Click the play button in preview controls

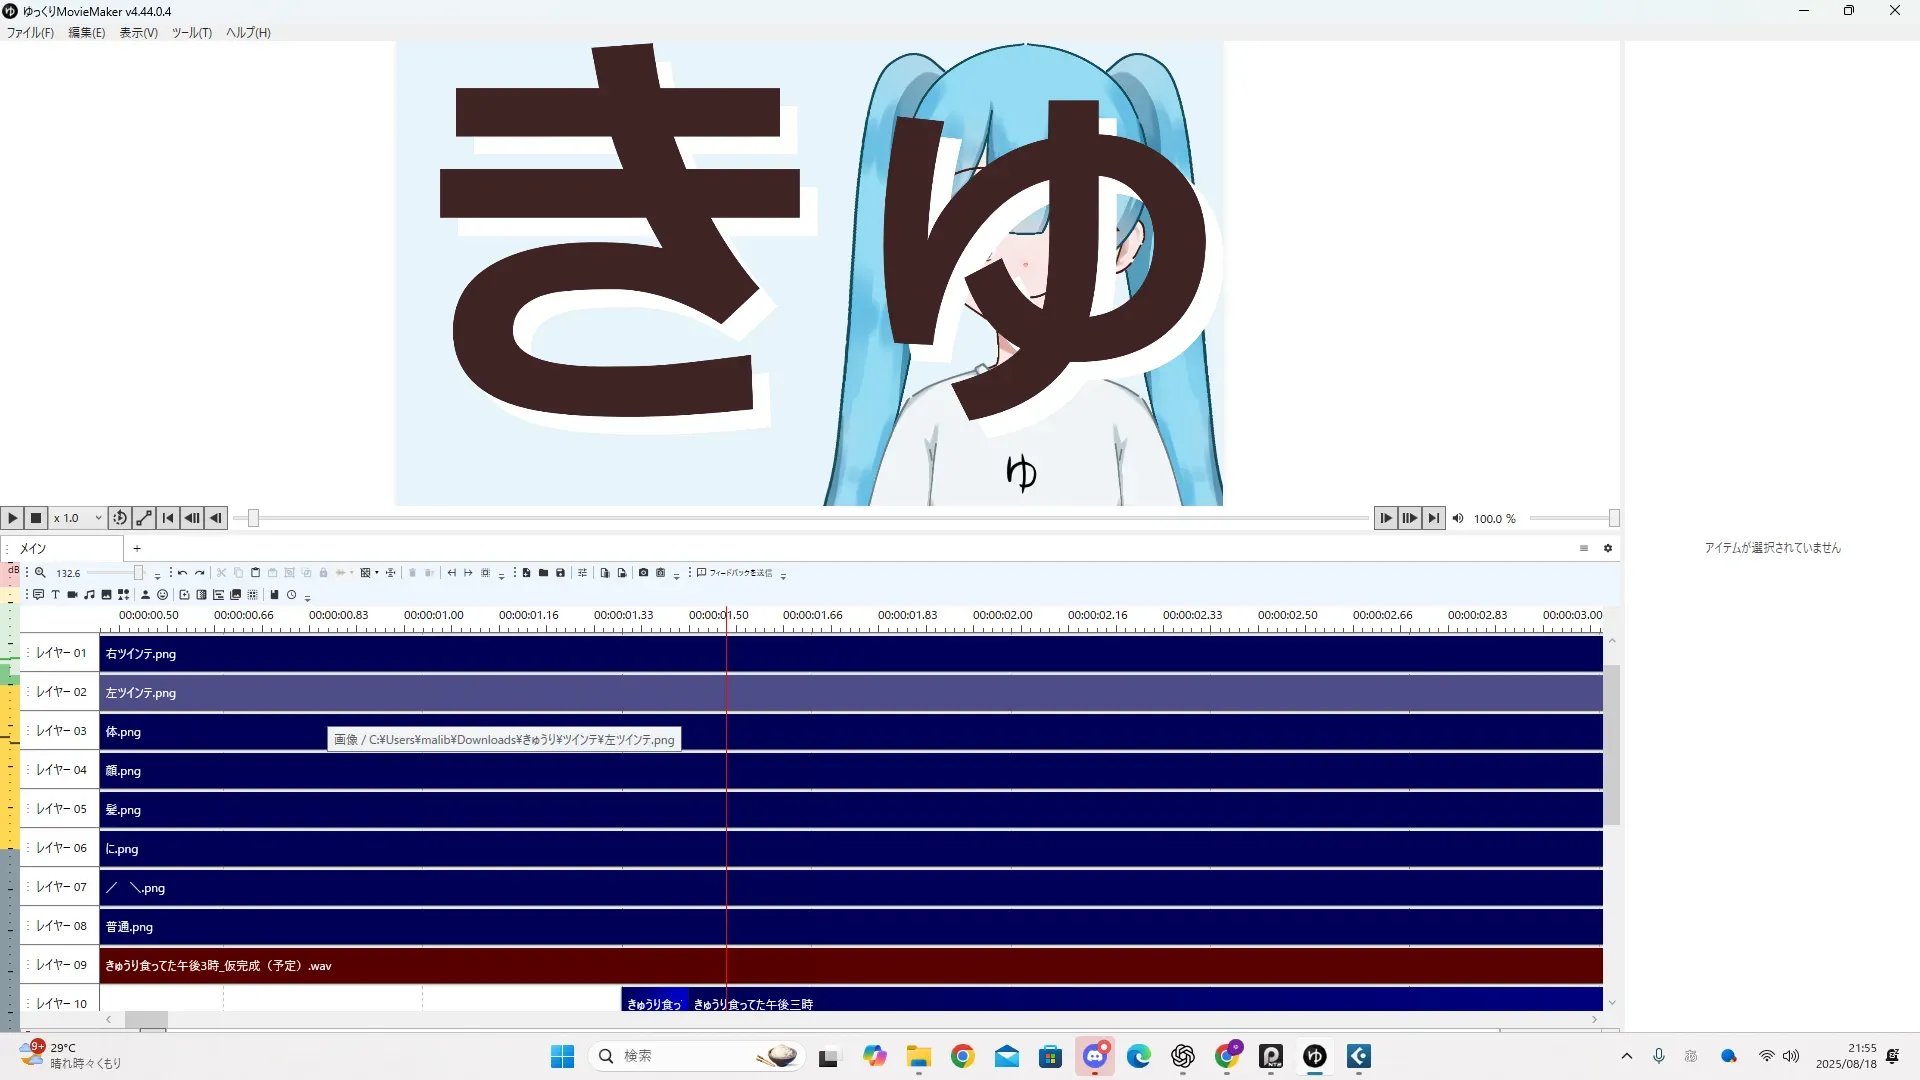[12, 518]
